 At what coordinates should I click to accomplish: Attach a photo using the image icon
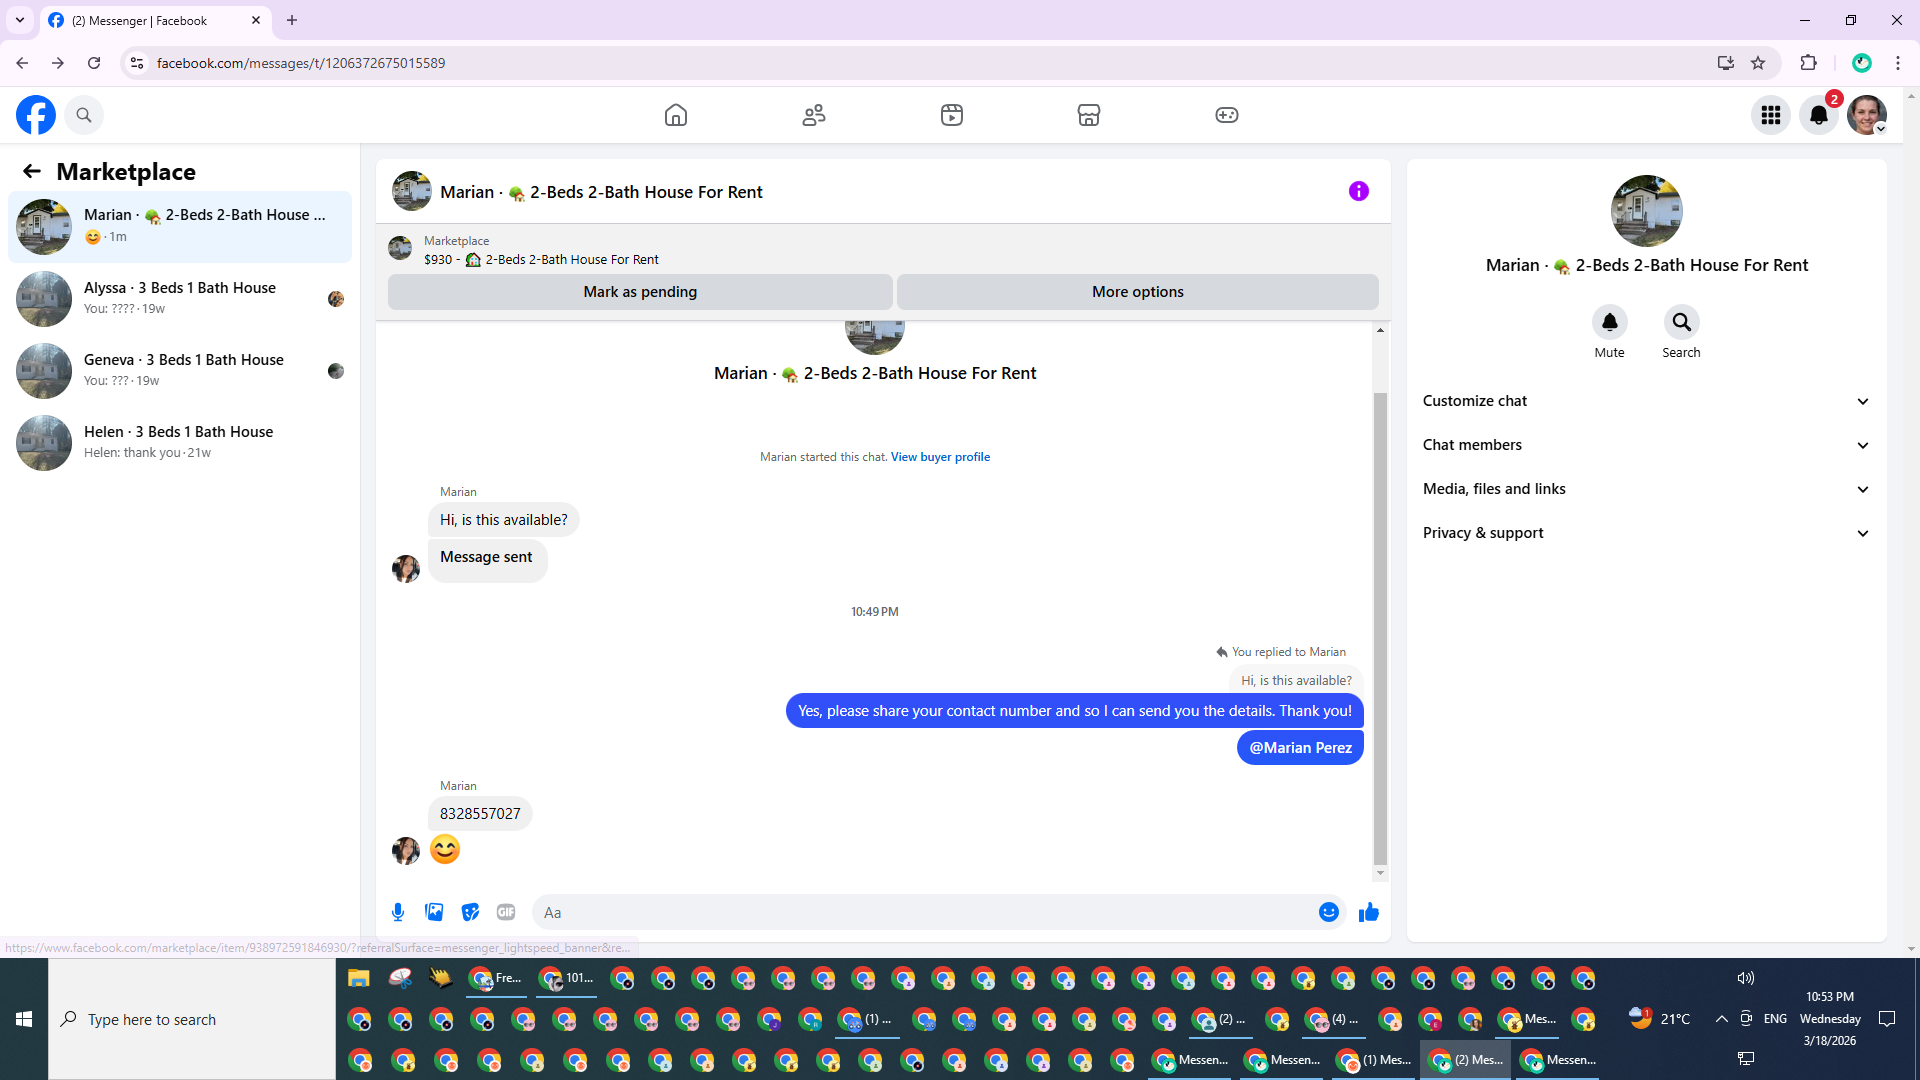pyautogui.click(x=434, y=912)
